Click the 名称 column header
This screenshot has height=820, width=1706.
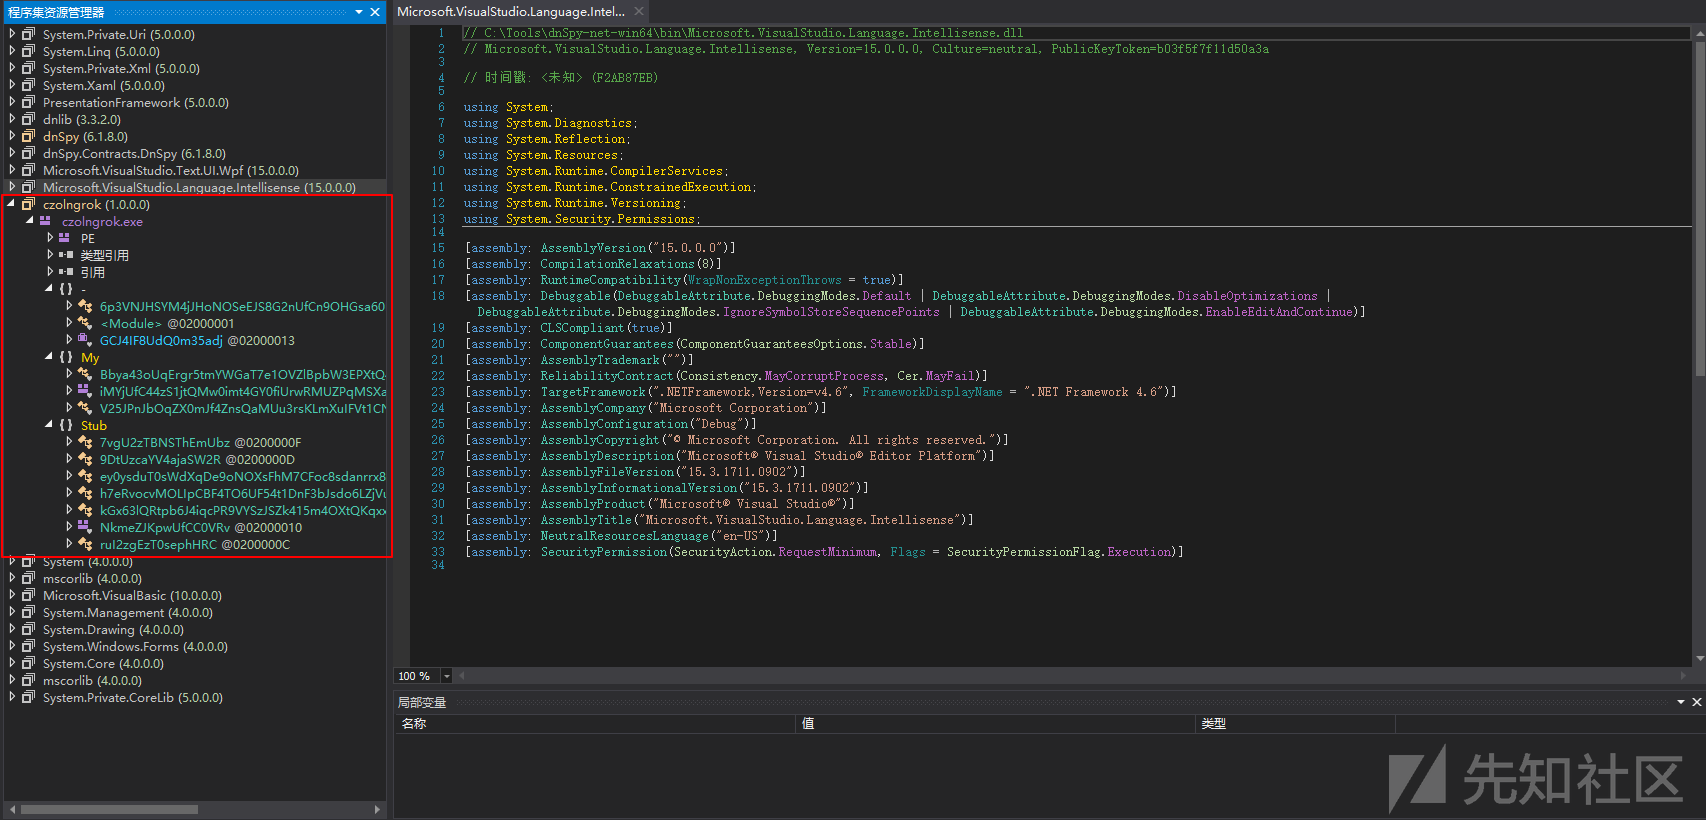click(595, 723)
